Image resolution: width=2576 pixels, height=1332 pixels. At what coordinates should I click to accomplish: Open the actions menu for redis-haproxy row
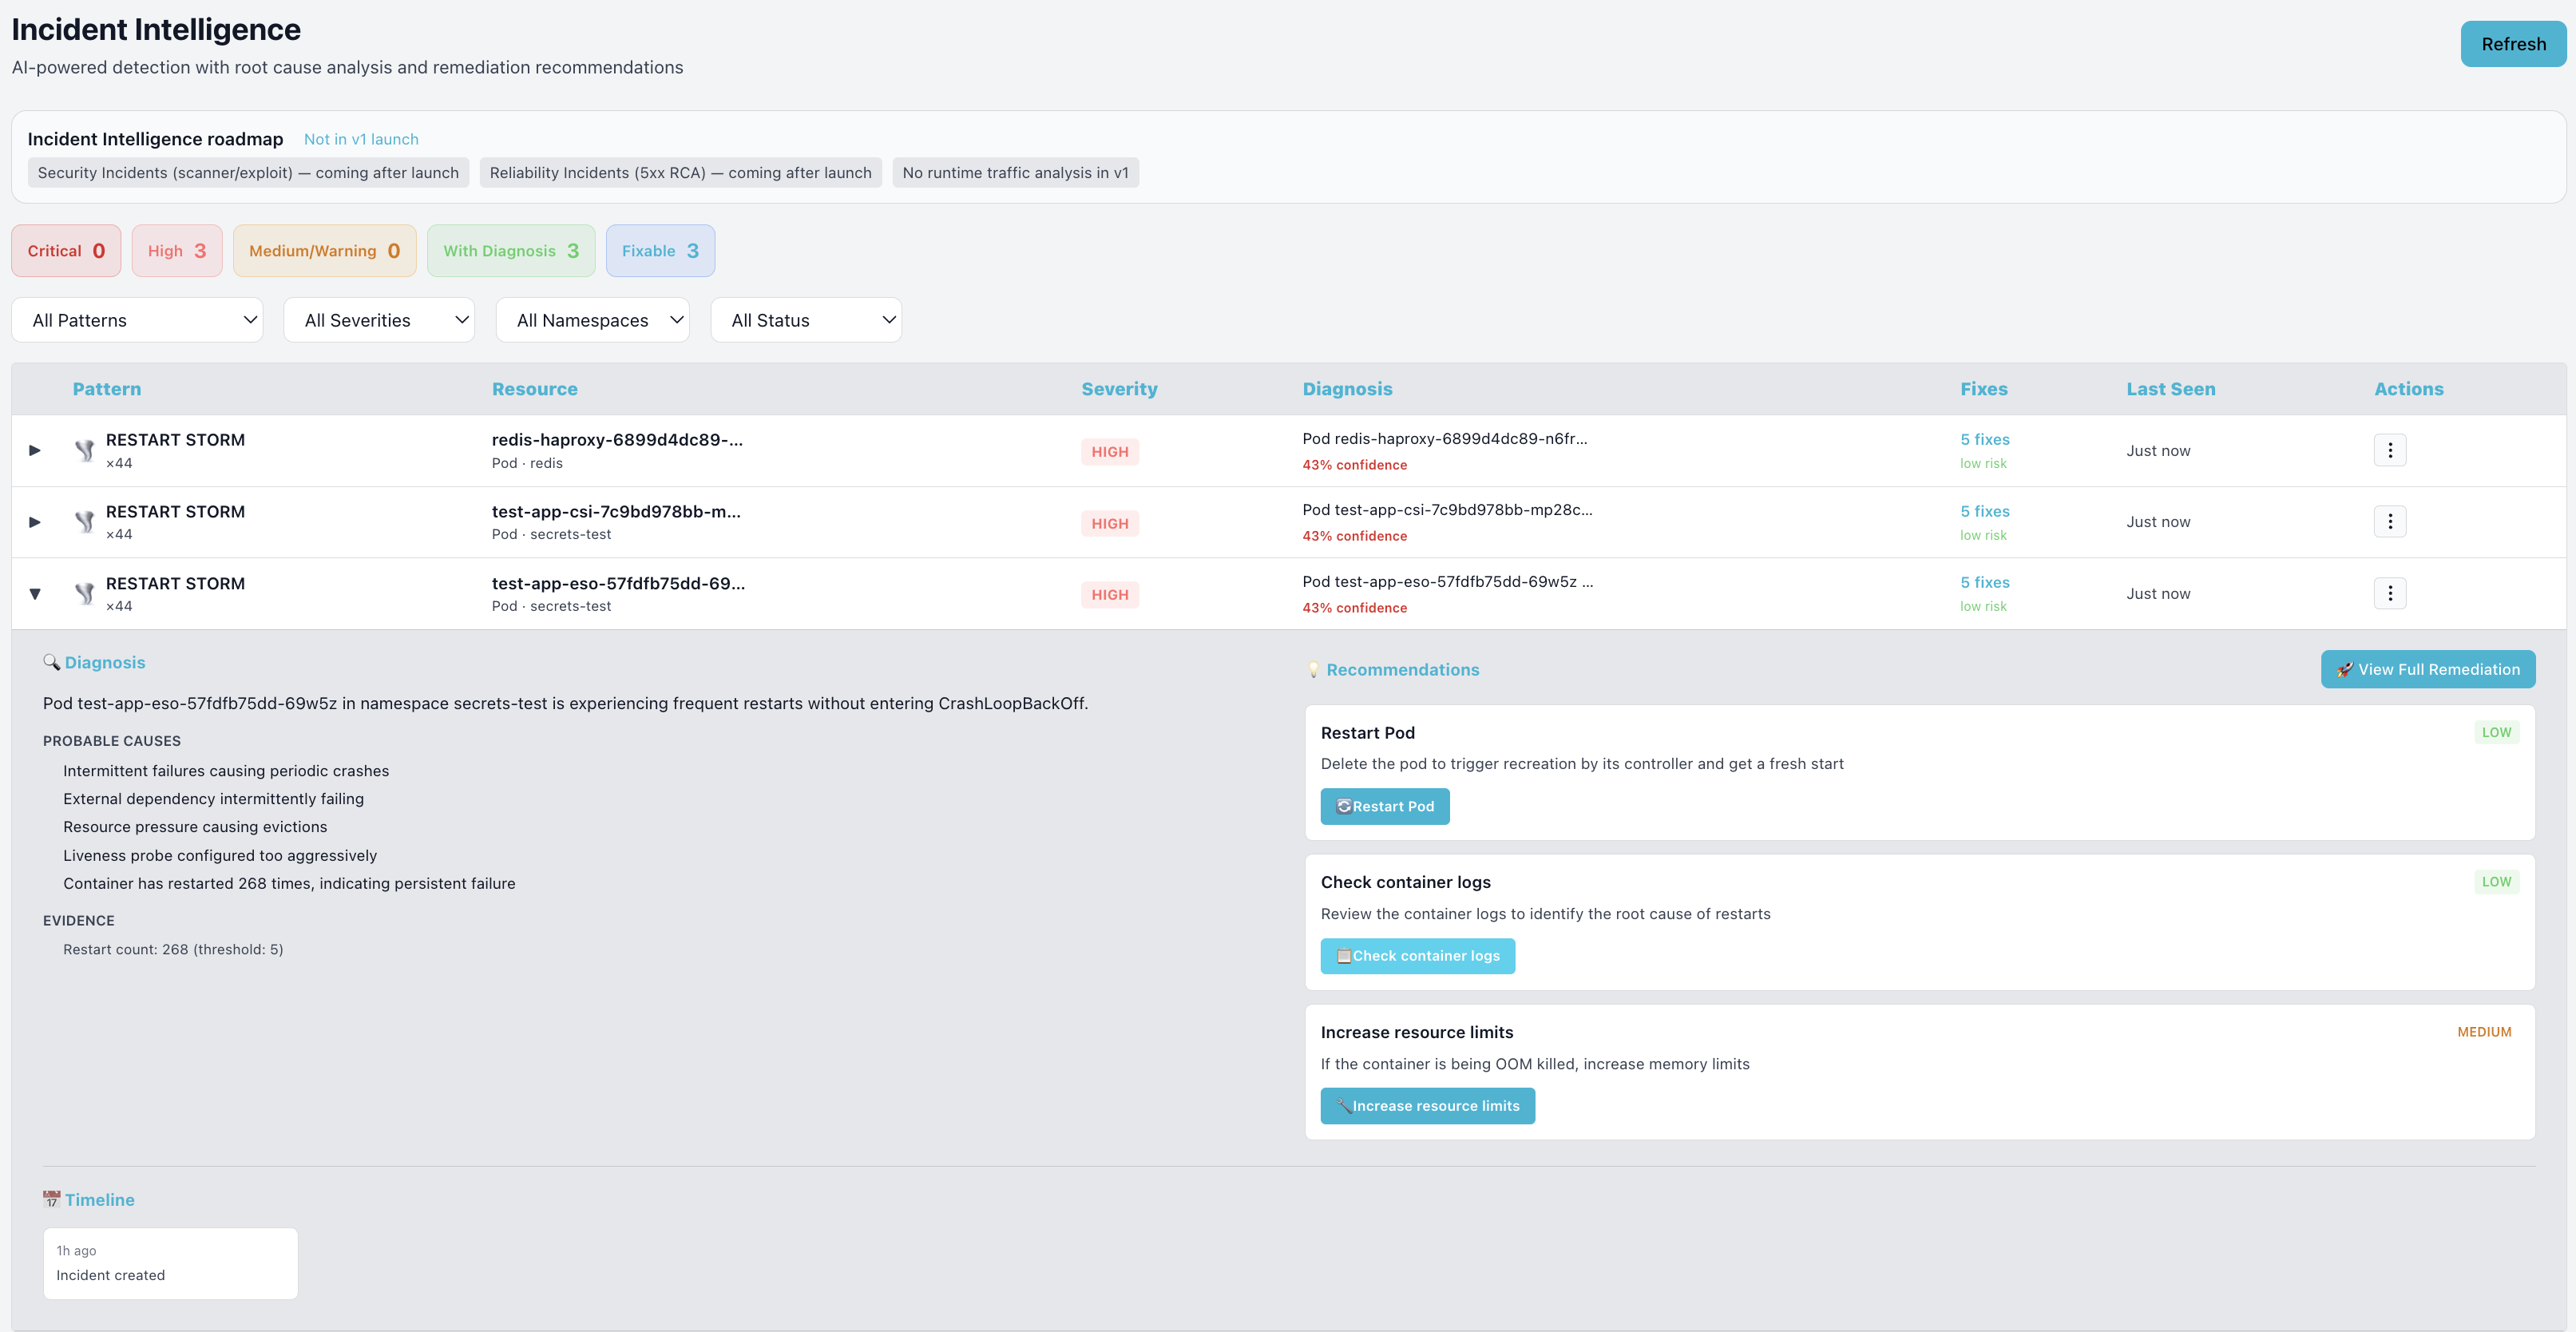point(2390,450)
